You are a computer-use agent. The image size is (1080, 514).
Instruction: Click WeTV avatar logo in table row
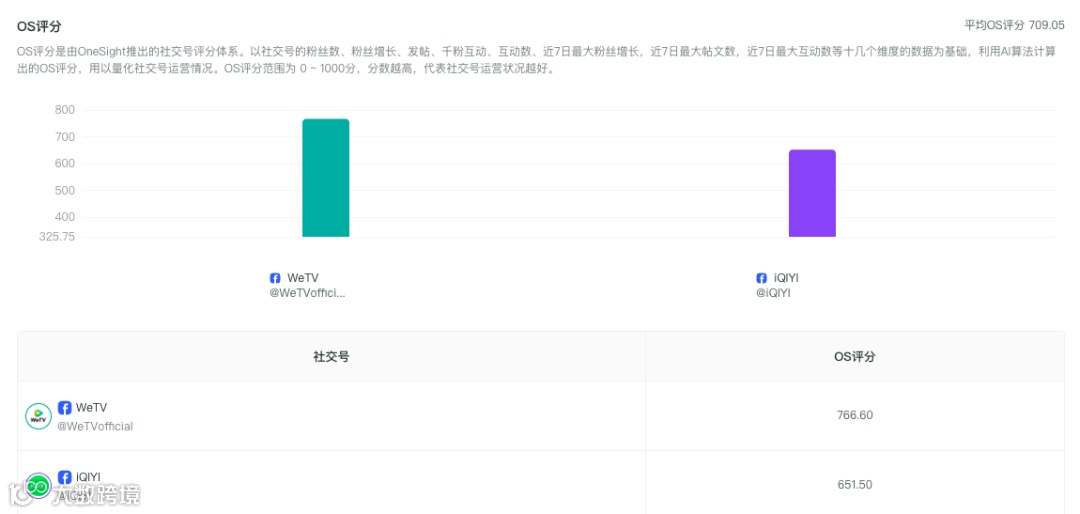(x=39, y=416)
